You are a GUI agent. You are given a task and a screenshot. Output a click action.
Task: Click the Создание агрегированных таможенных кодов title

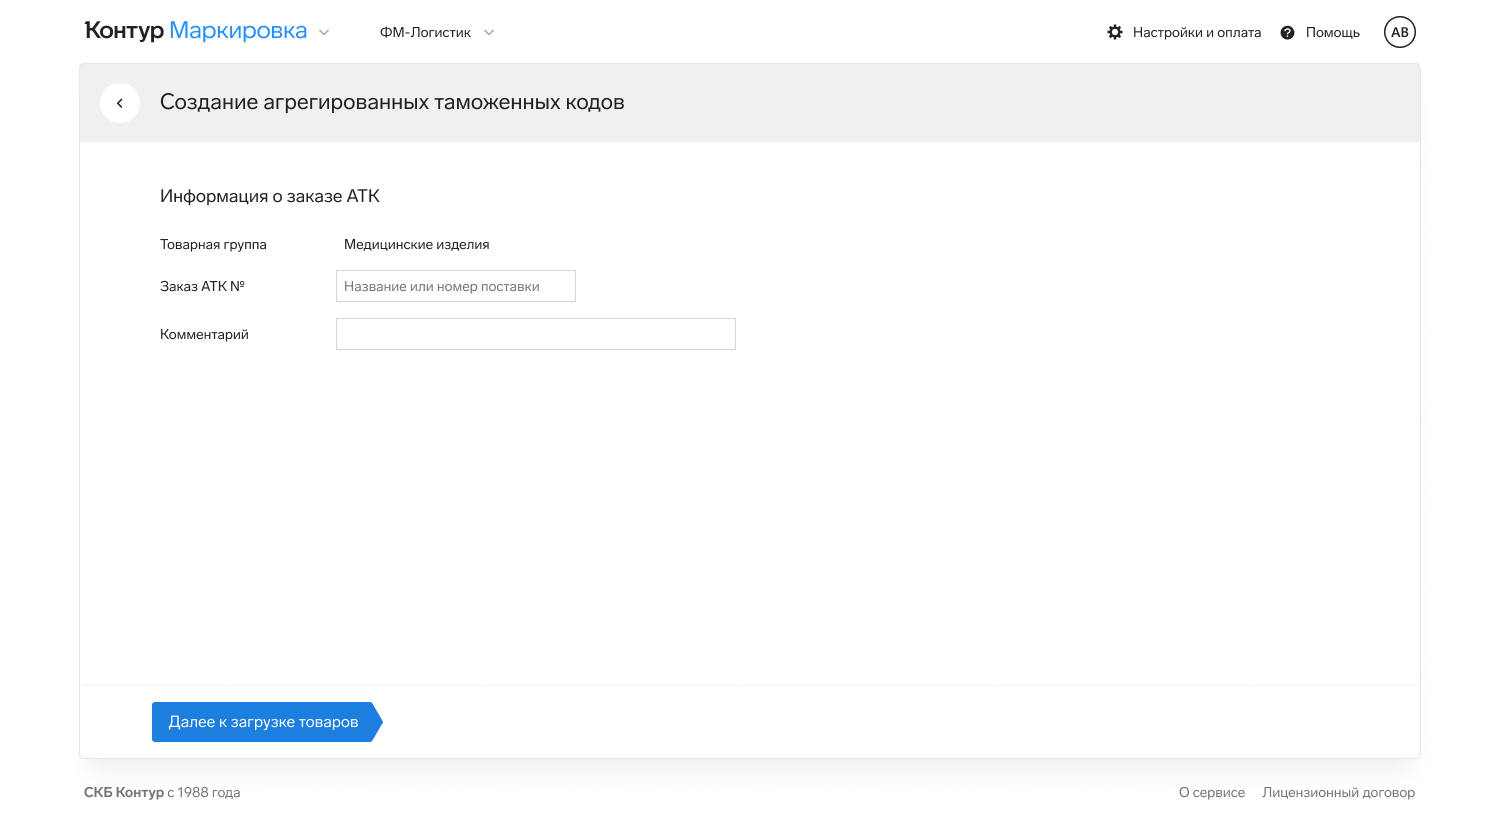(392, 102)
